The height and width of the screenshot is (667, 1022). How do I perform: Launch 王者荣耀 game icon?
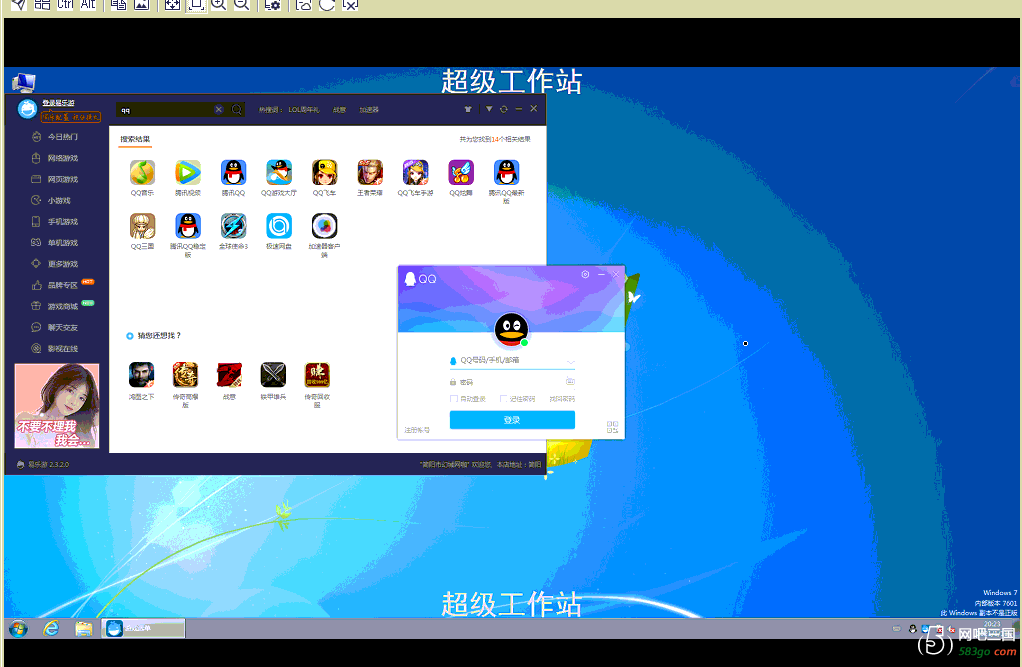pyautogui.click(x=370, y=173)
